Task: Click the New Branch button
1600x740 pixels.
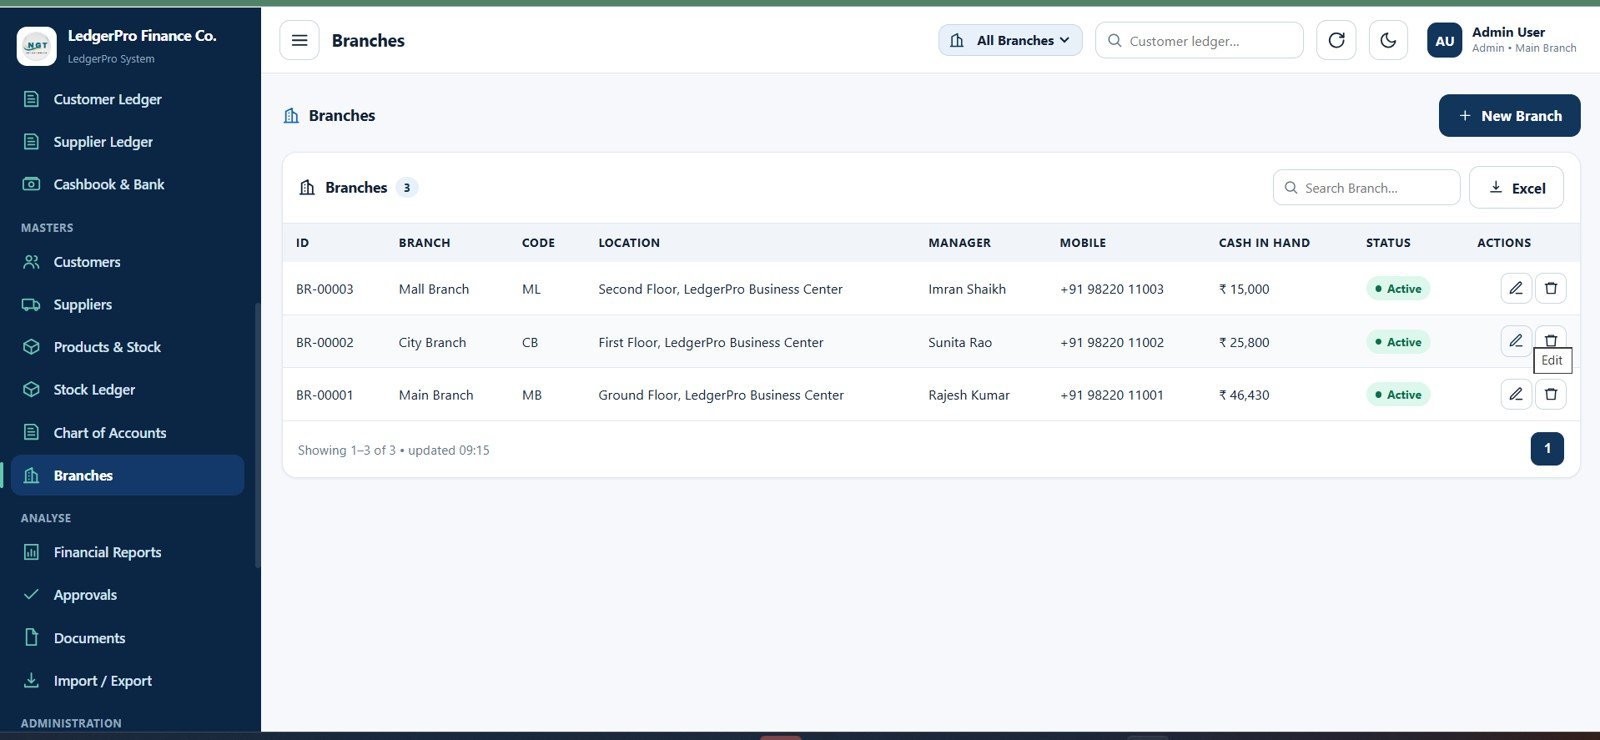Action: click(x=1509, y=116)
